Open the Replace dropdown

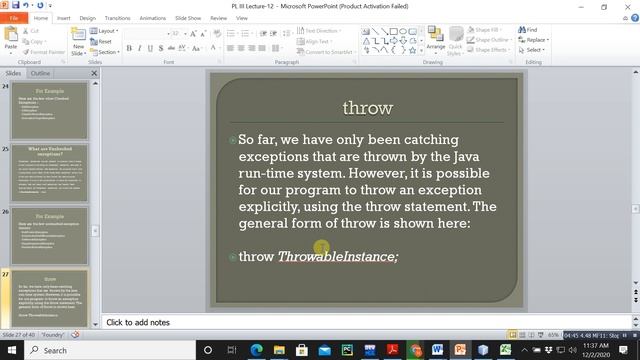(x=533, y=40)
